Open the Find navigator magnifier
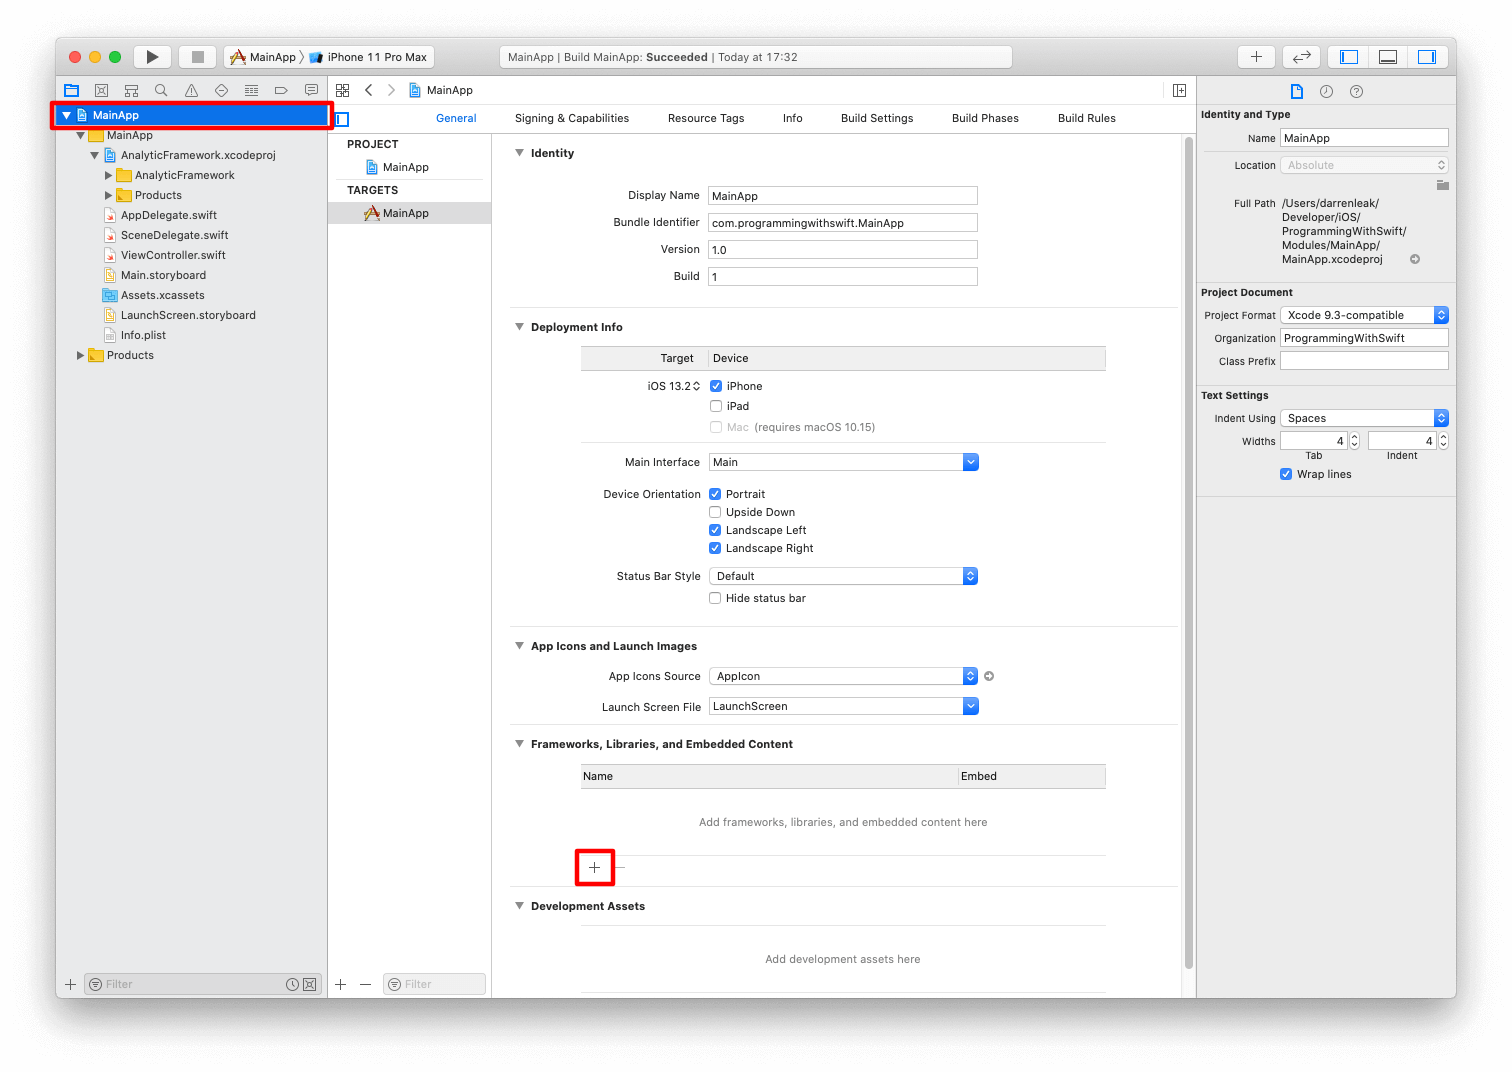 [x=161, y=90]
